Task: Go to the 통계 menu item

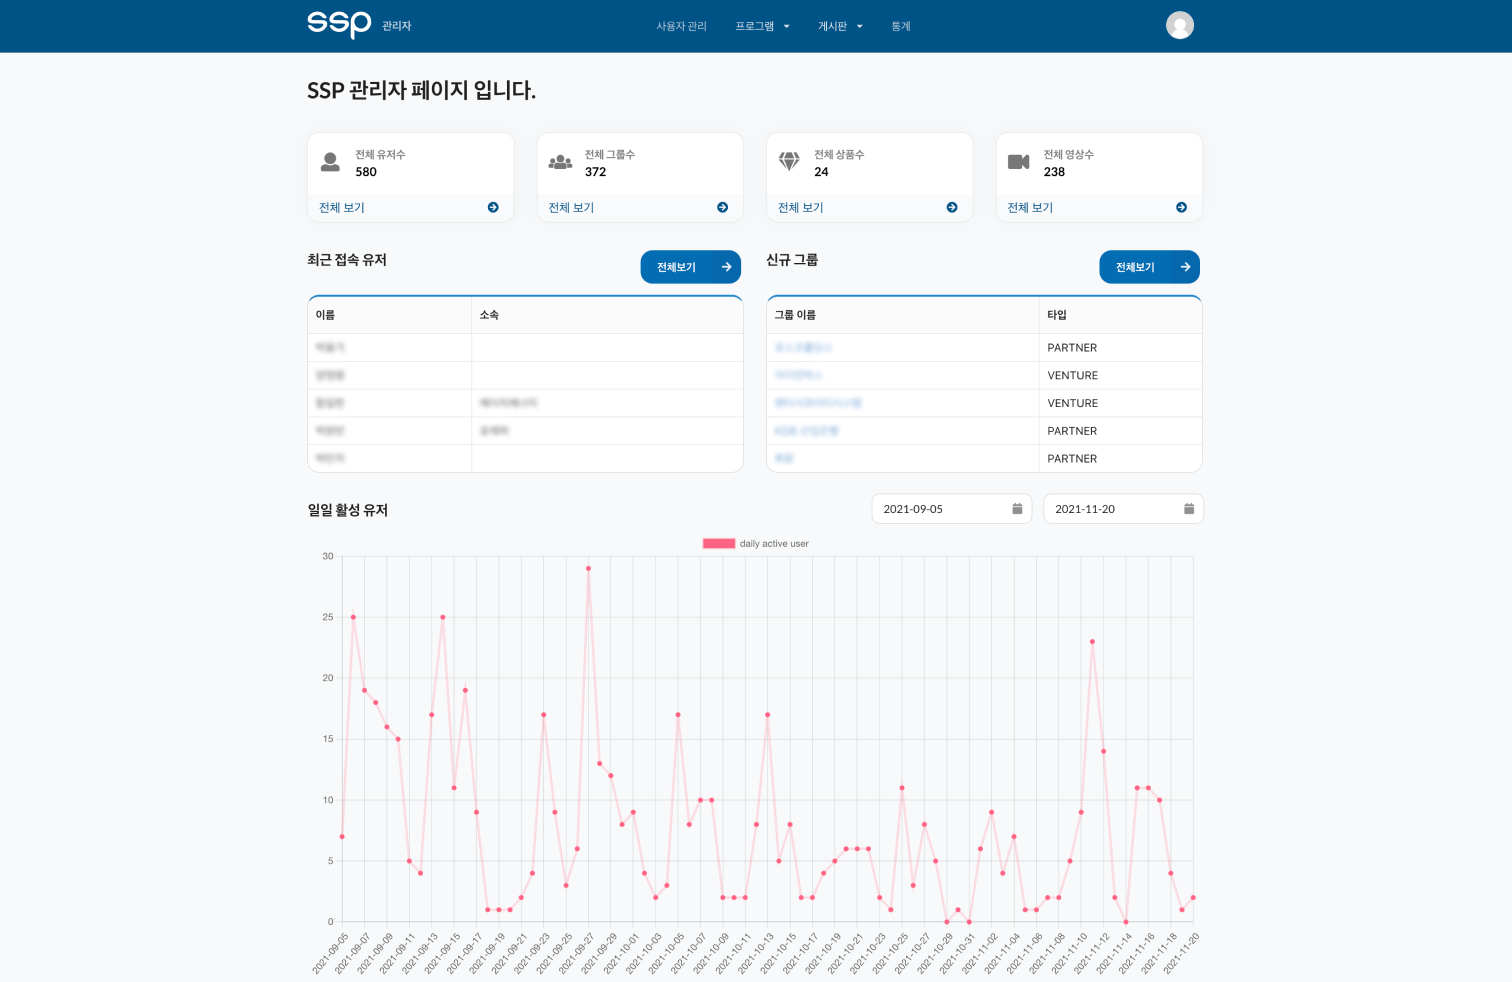Action: [x=901, y=26]
